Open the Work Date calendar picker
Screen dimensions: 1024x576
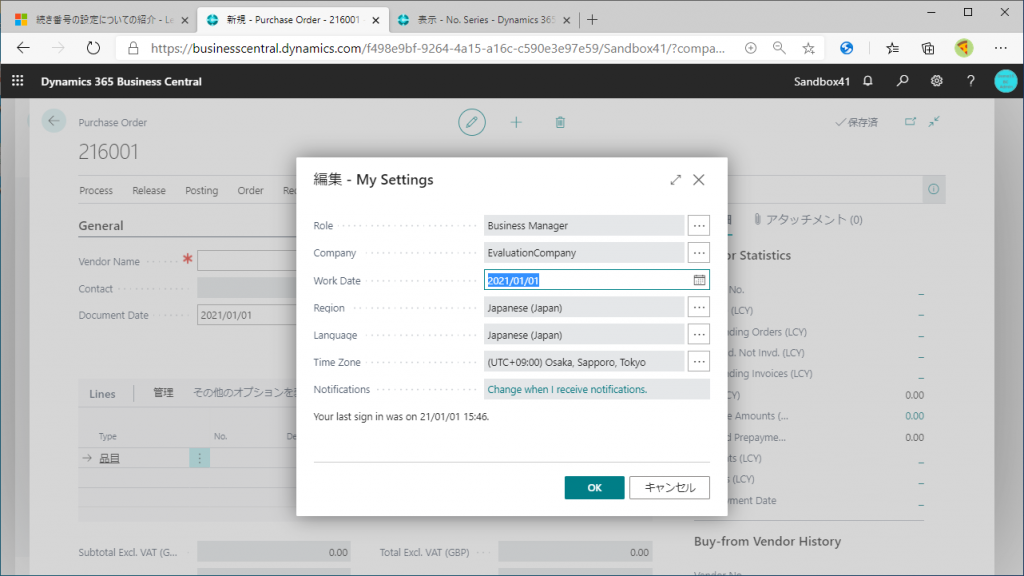(699, 280)
